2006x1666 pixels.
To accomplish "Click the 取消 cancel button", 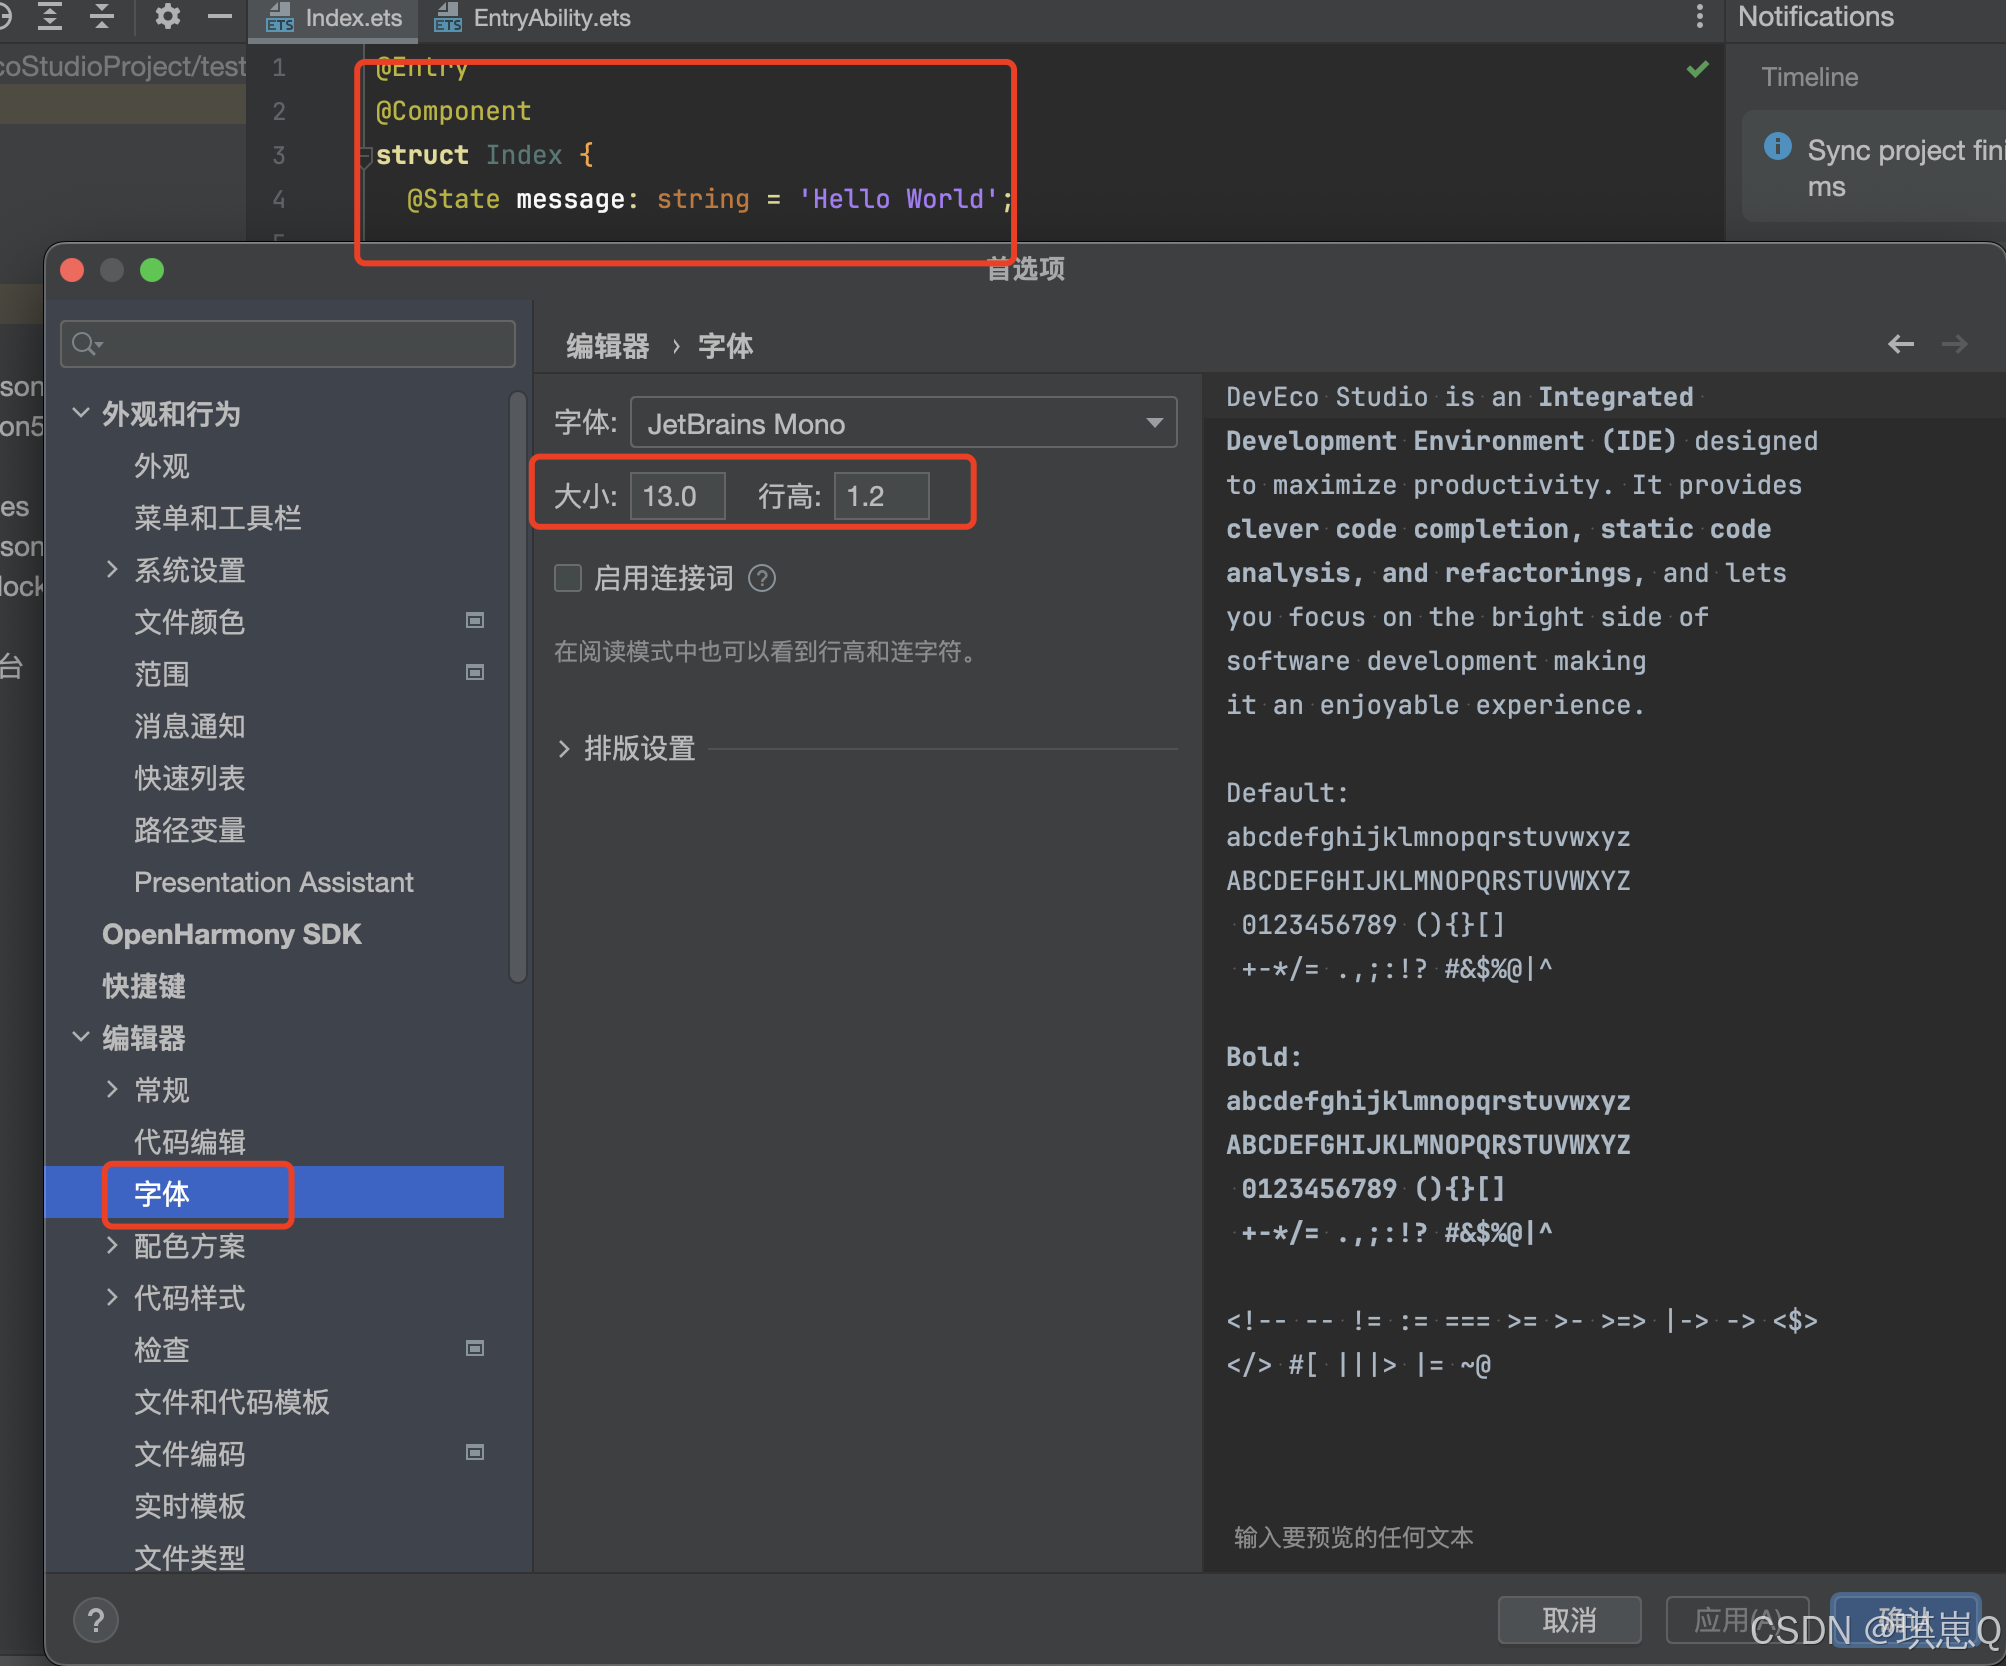I will pos(1568,1620).
